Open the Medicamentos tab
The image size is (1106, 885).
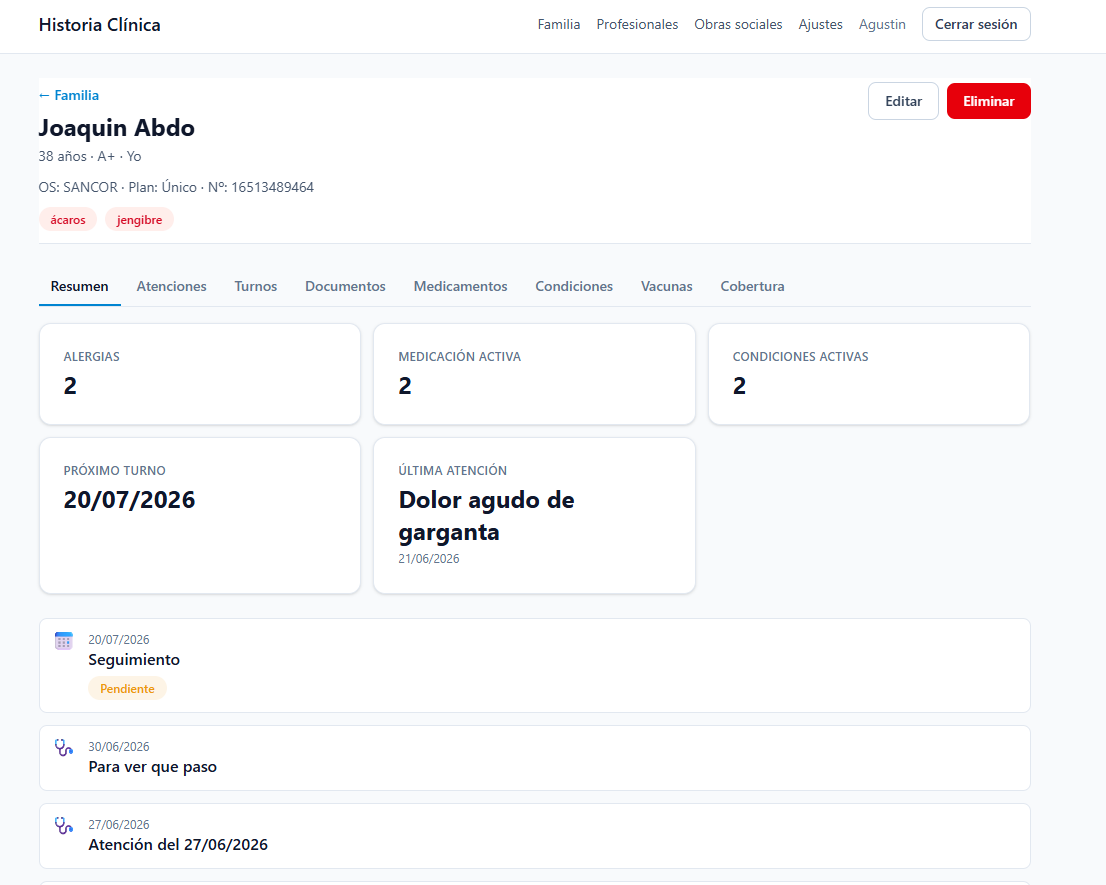click(x=460, y=286)
